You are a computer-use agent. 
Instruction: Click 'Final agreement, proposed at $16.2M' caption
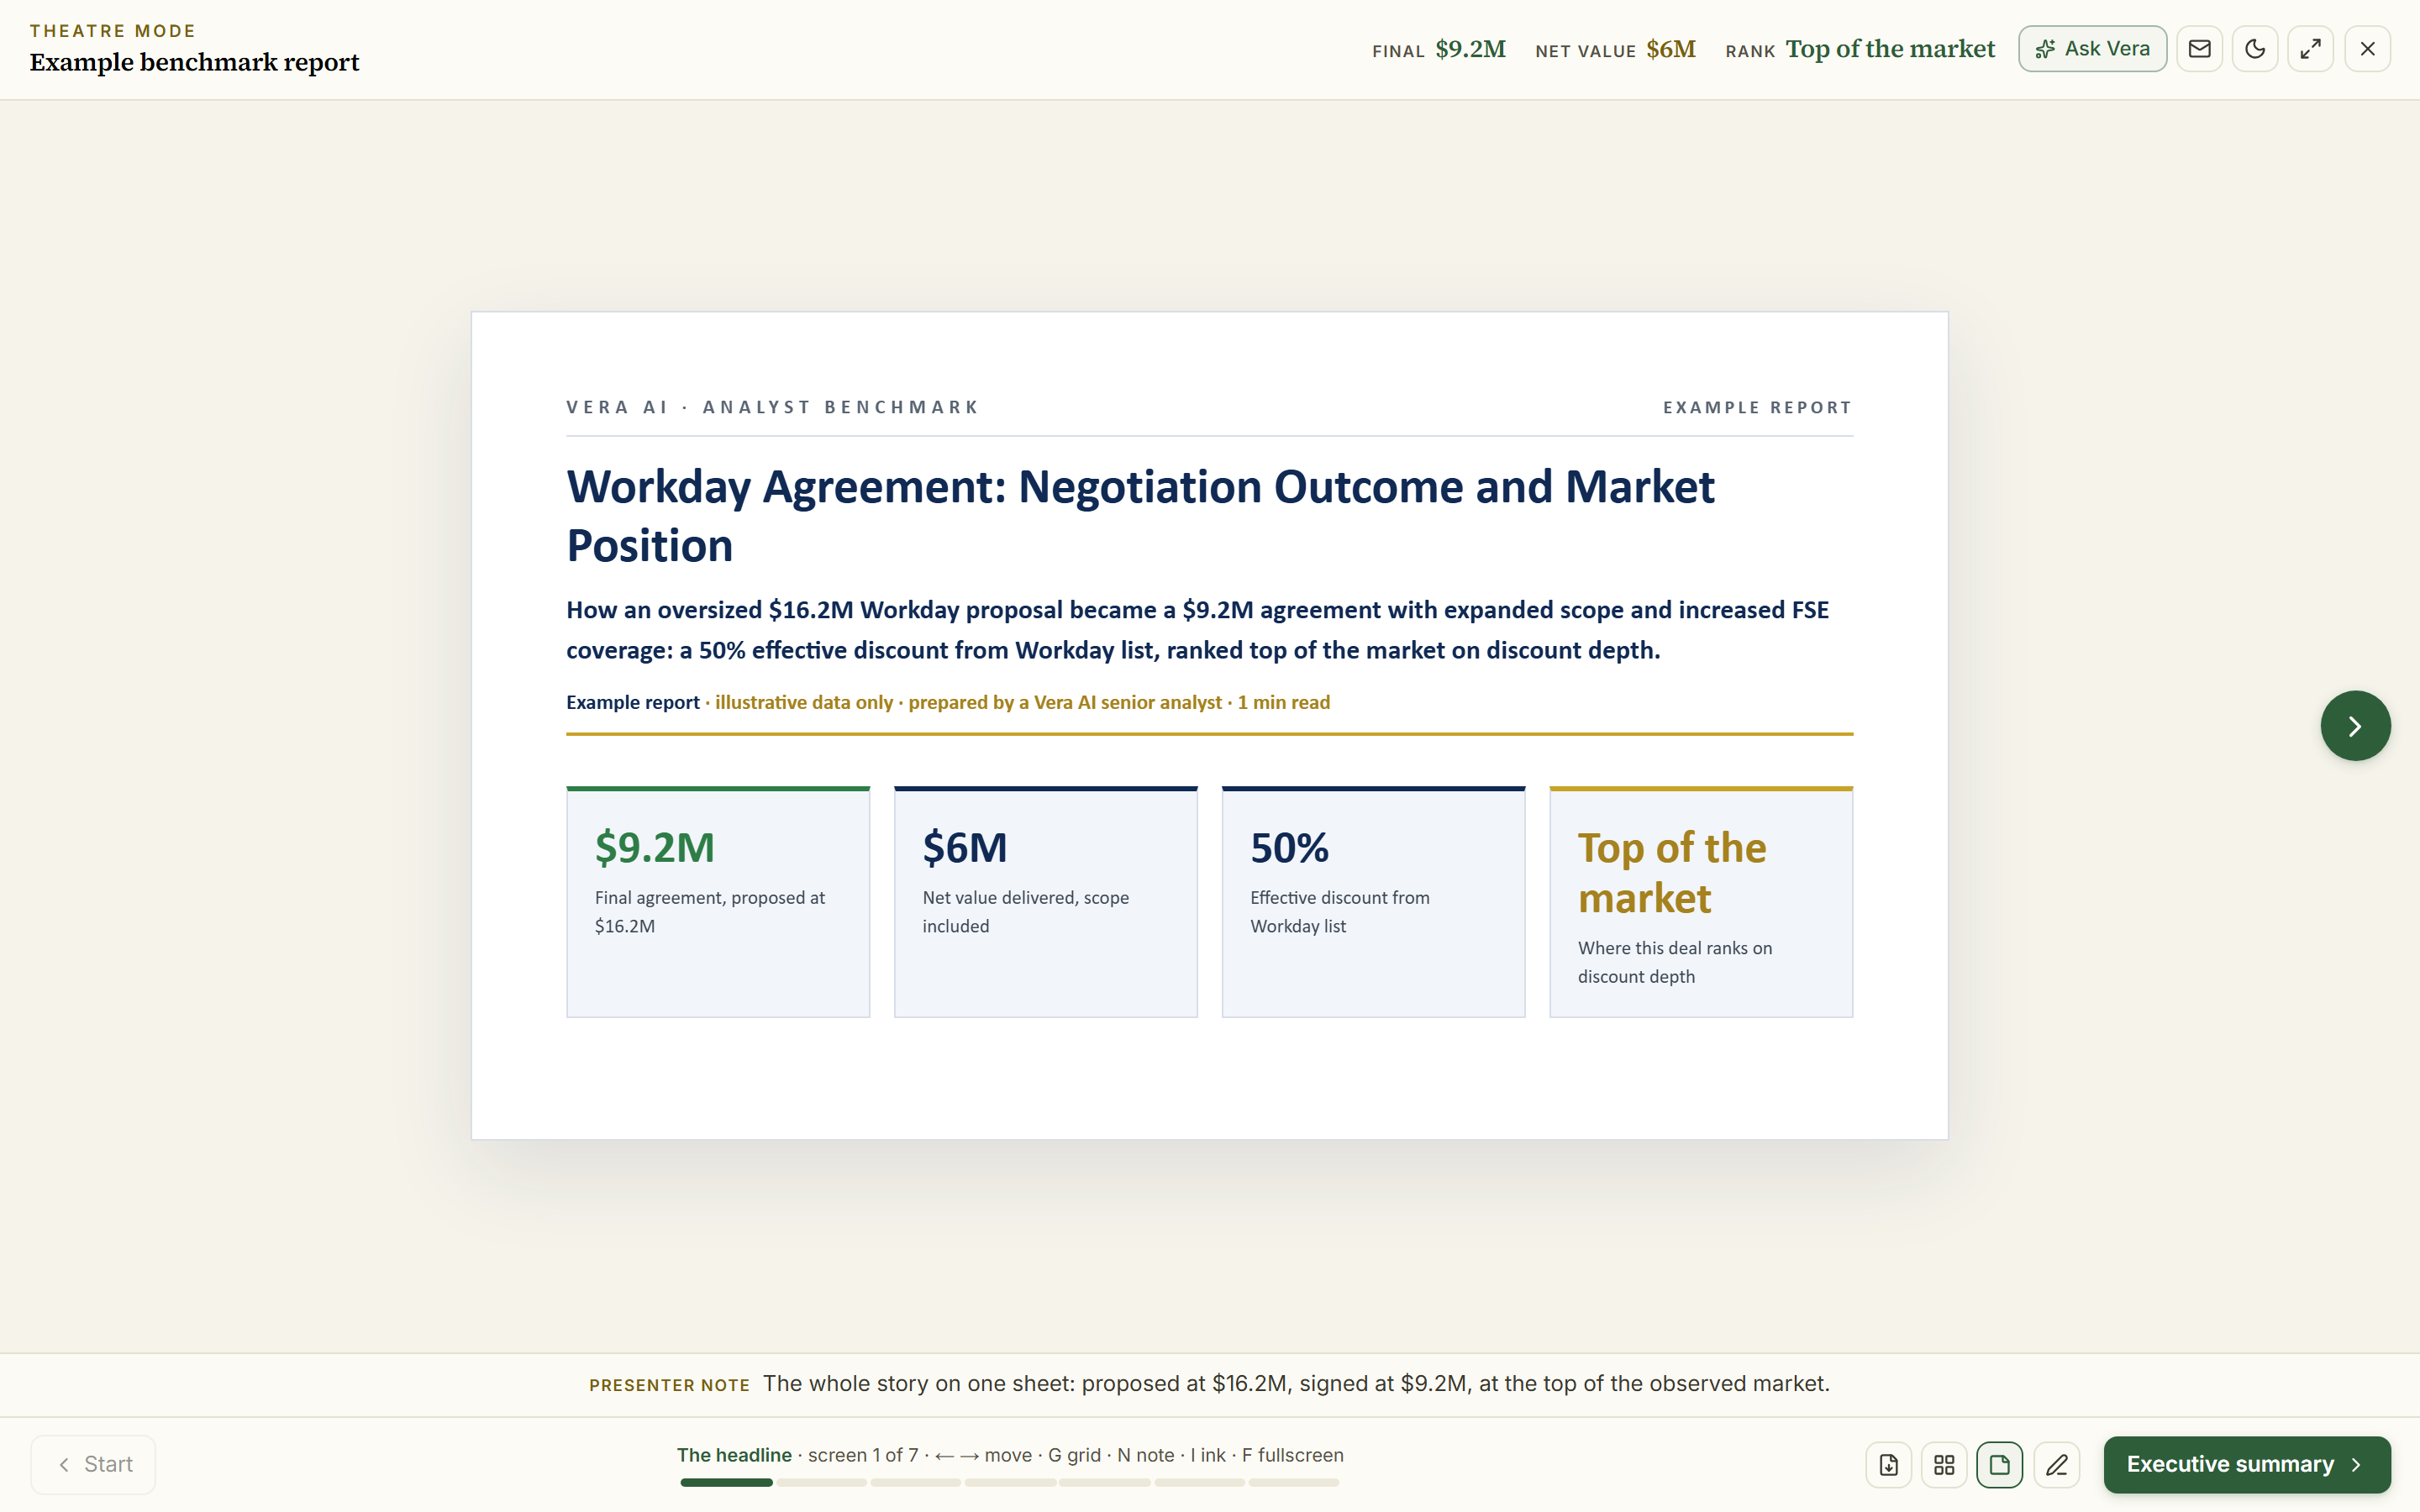coord(710,912)
